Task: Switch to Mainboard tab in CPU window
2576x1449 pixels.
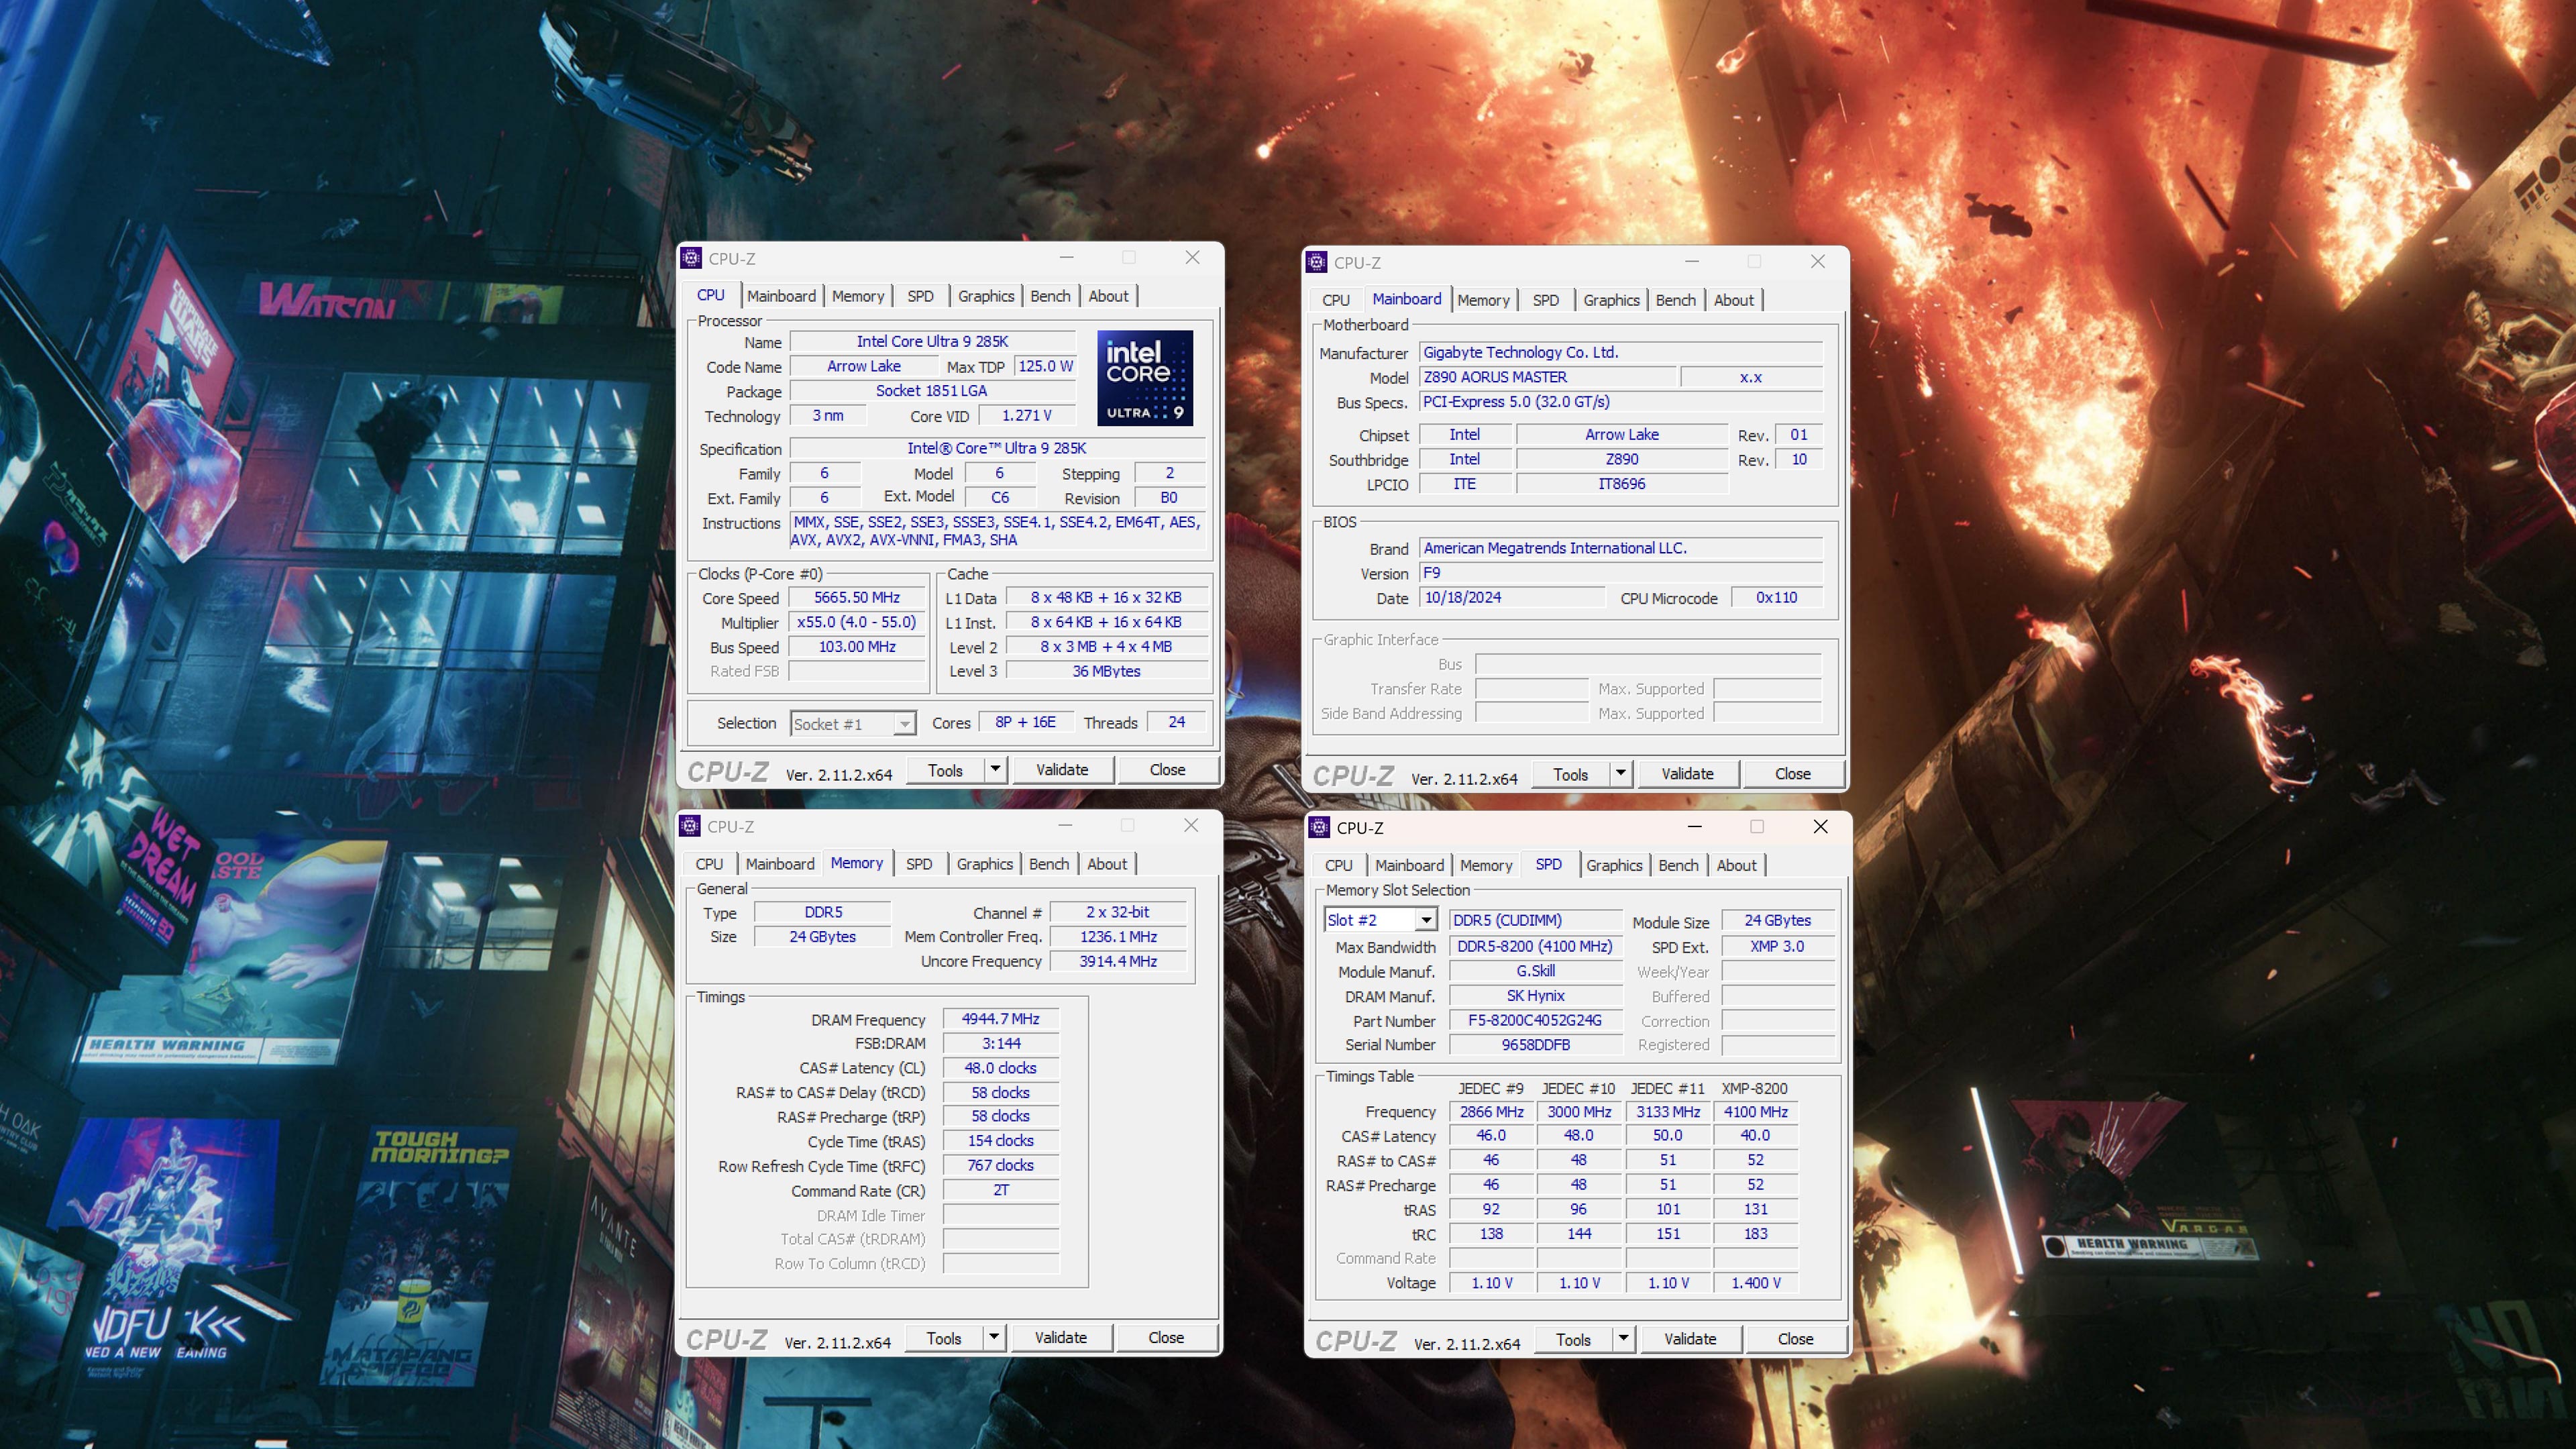Action: [781, 296]
